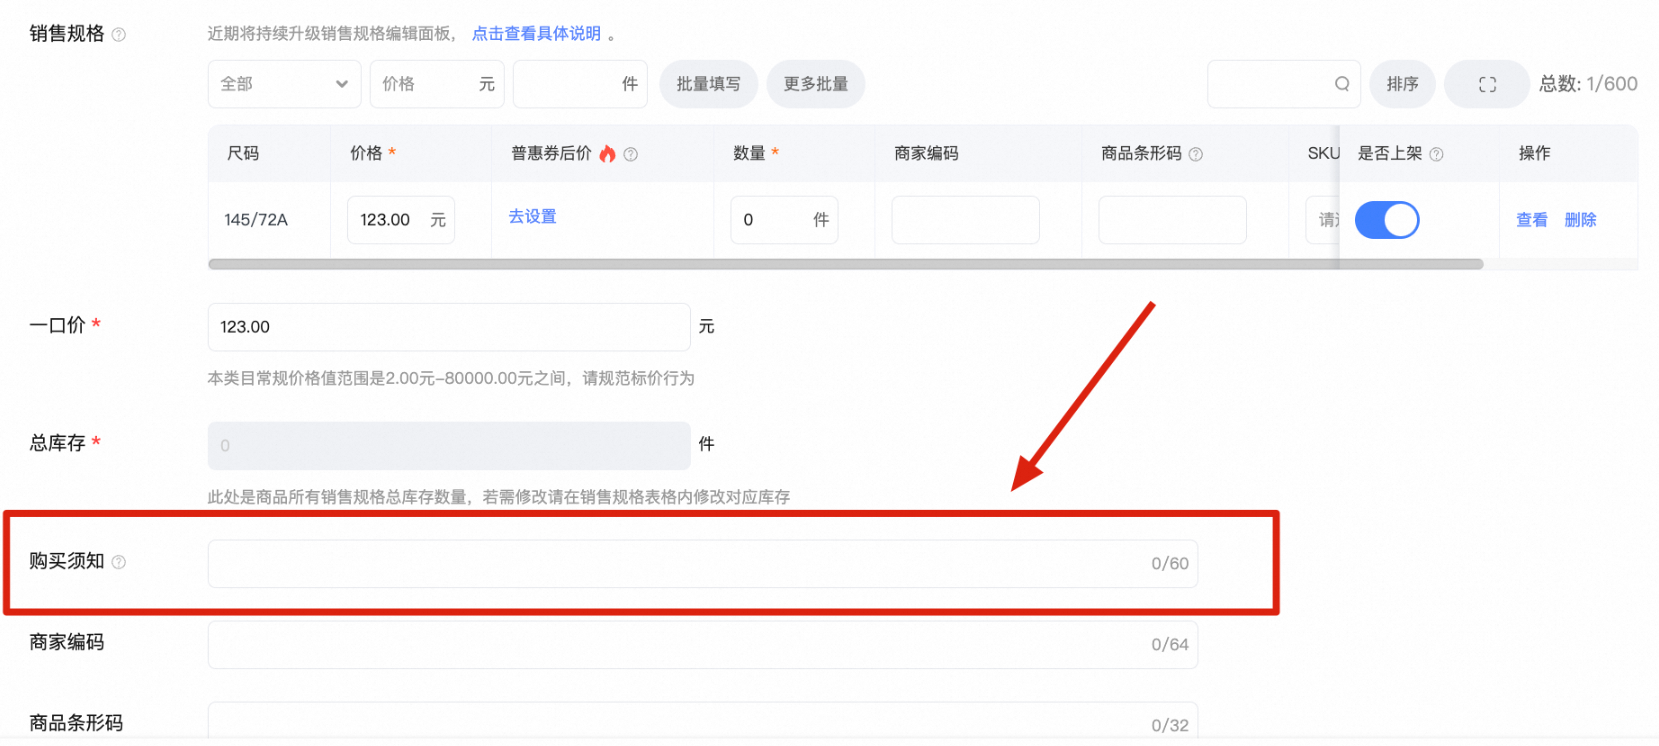Click the SKU input in table row
1659x746 pixels.
(1322, 220)
